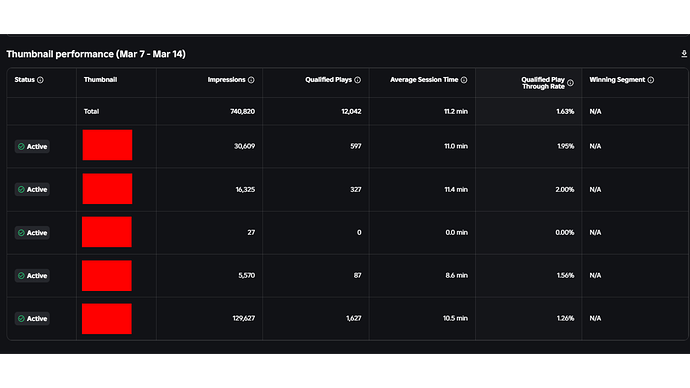Click Active status badge in 27 impressions row
Viewport: 690px width, 388px height.
[32, 233]
